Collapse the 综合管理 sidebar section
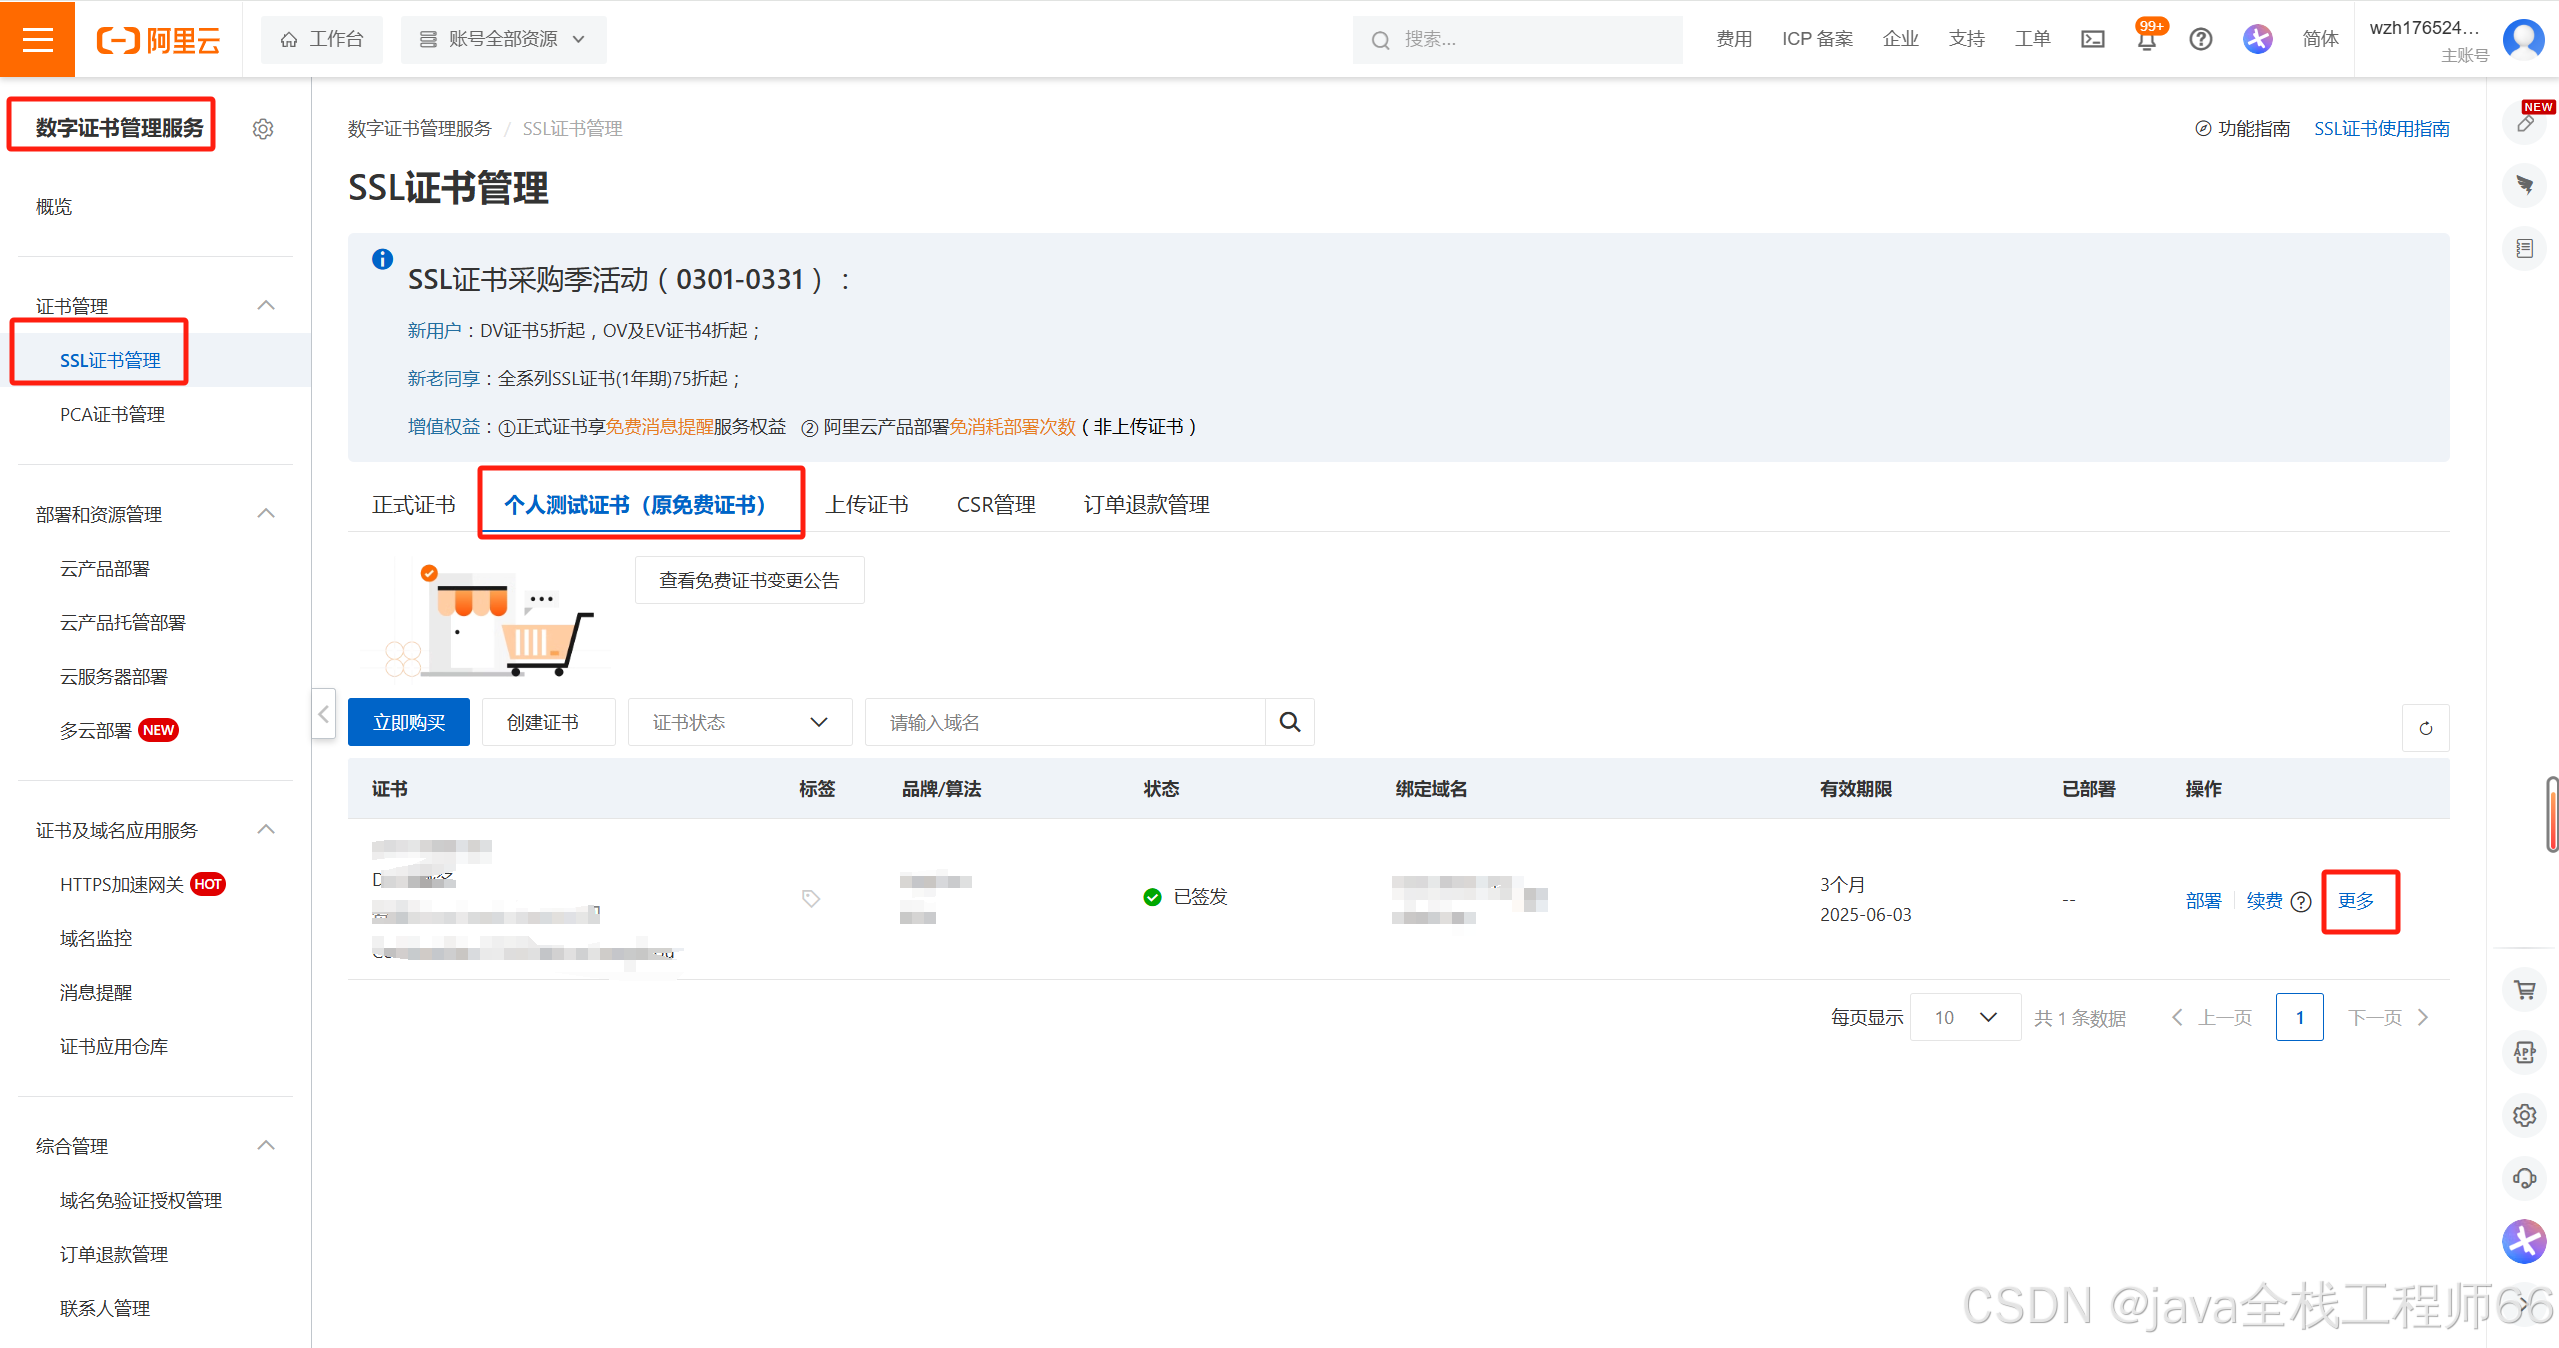Screen dimensions: 2559x1348 (x=265, y=1145)
